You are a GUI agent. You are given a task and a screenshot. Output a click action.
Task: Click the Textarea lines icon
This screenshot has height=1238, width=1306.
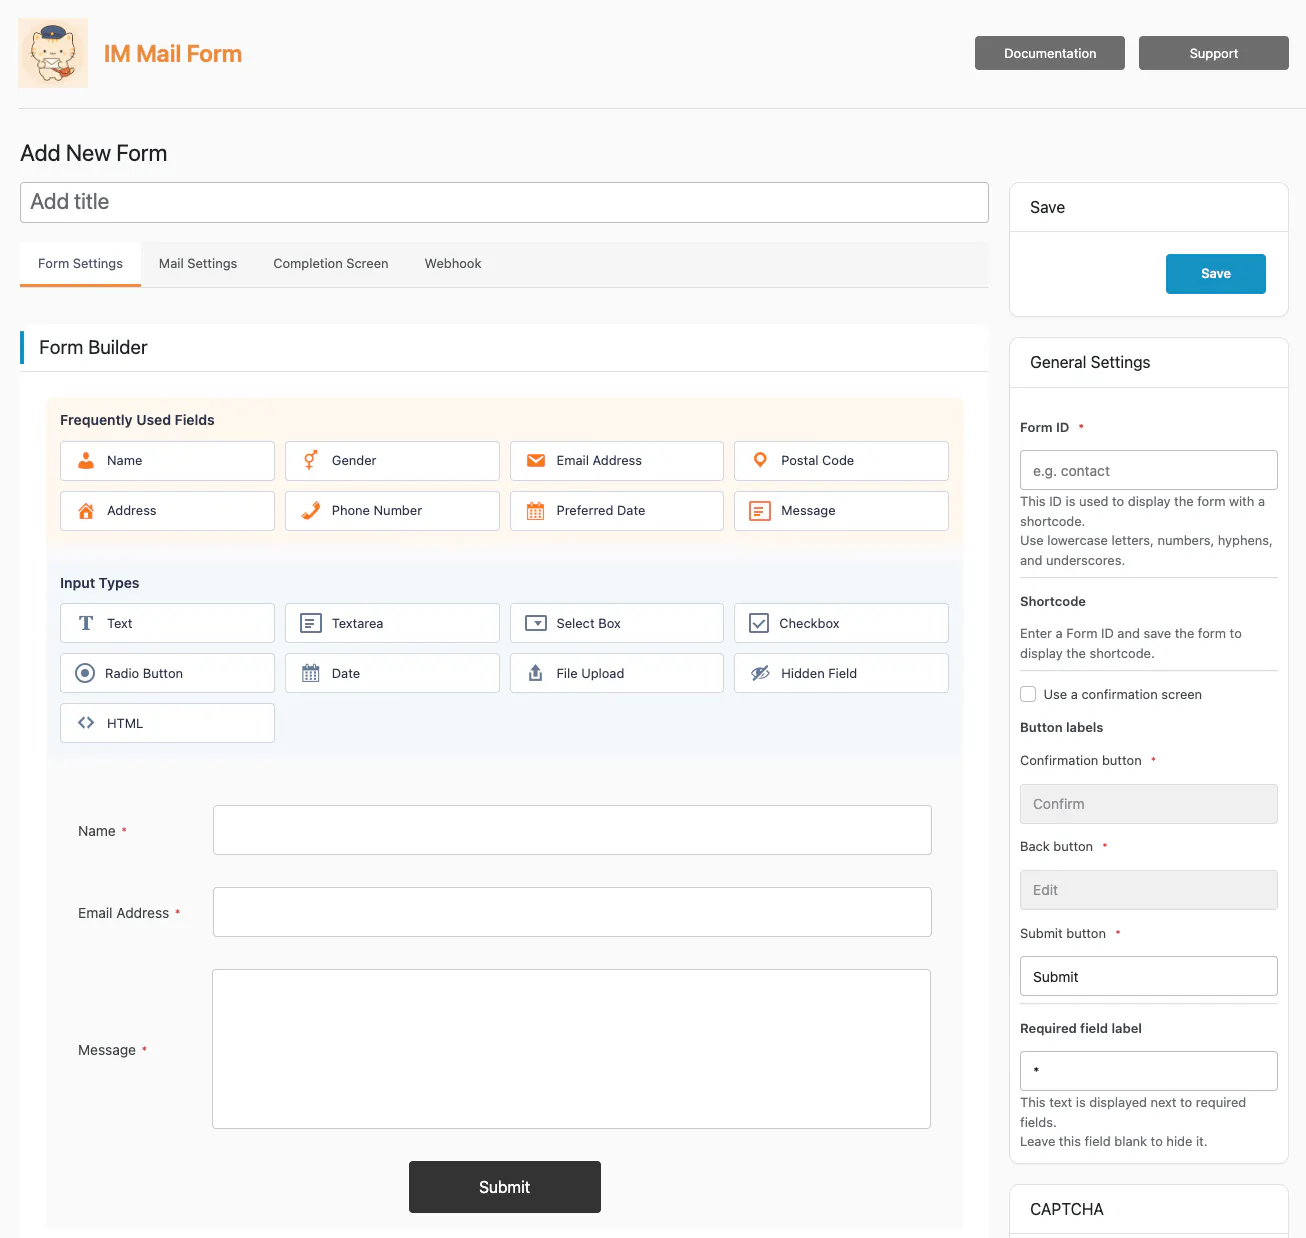[x=311, y=623]
